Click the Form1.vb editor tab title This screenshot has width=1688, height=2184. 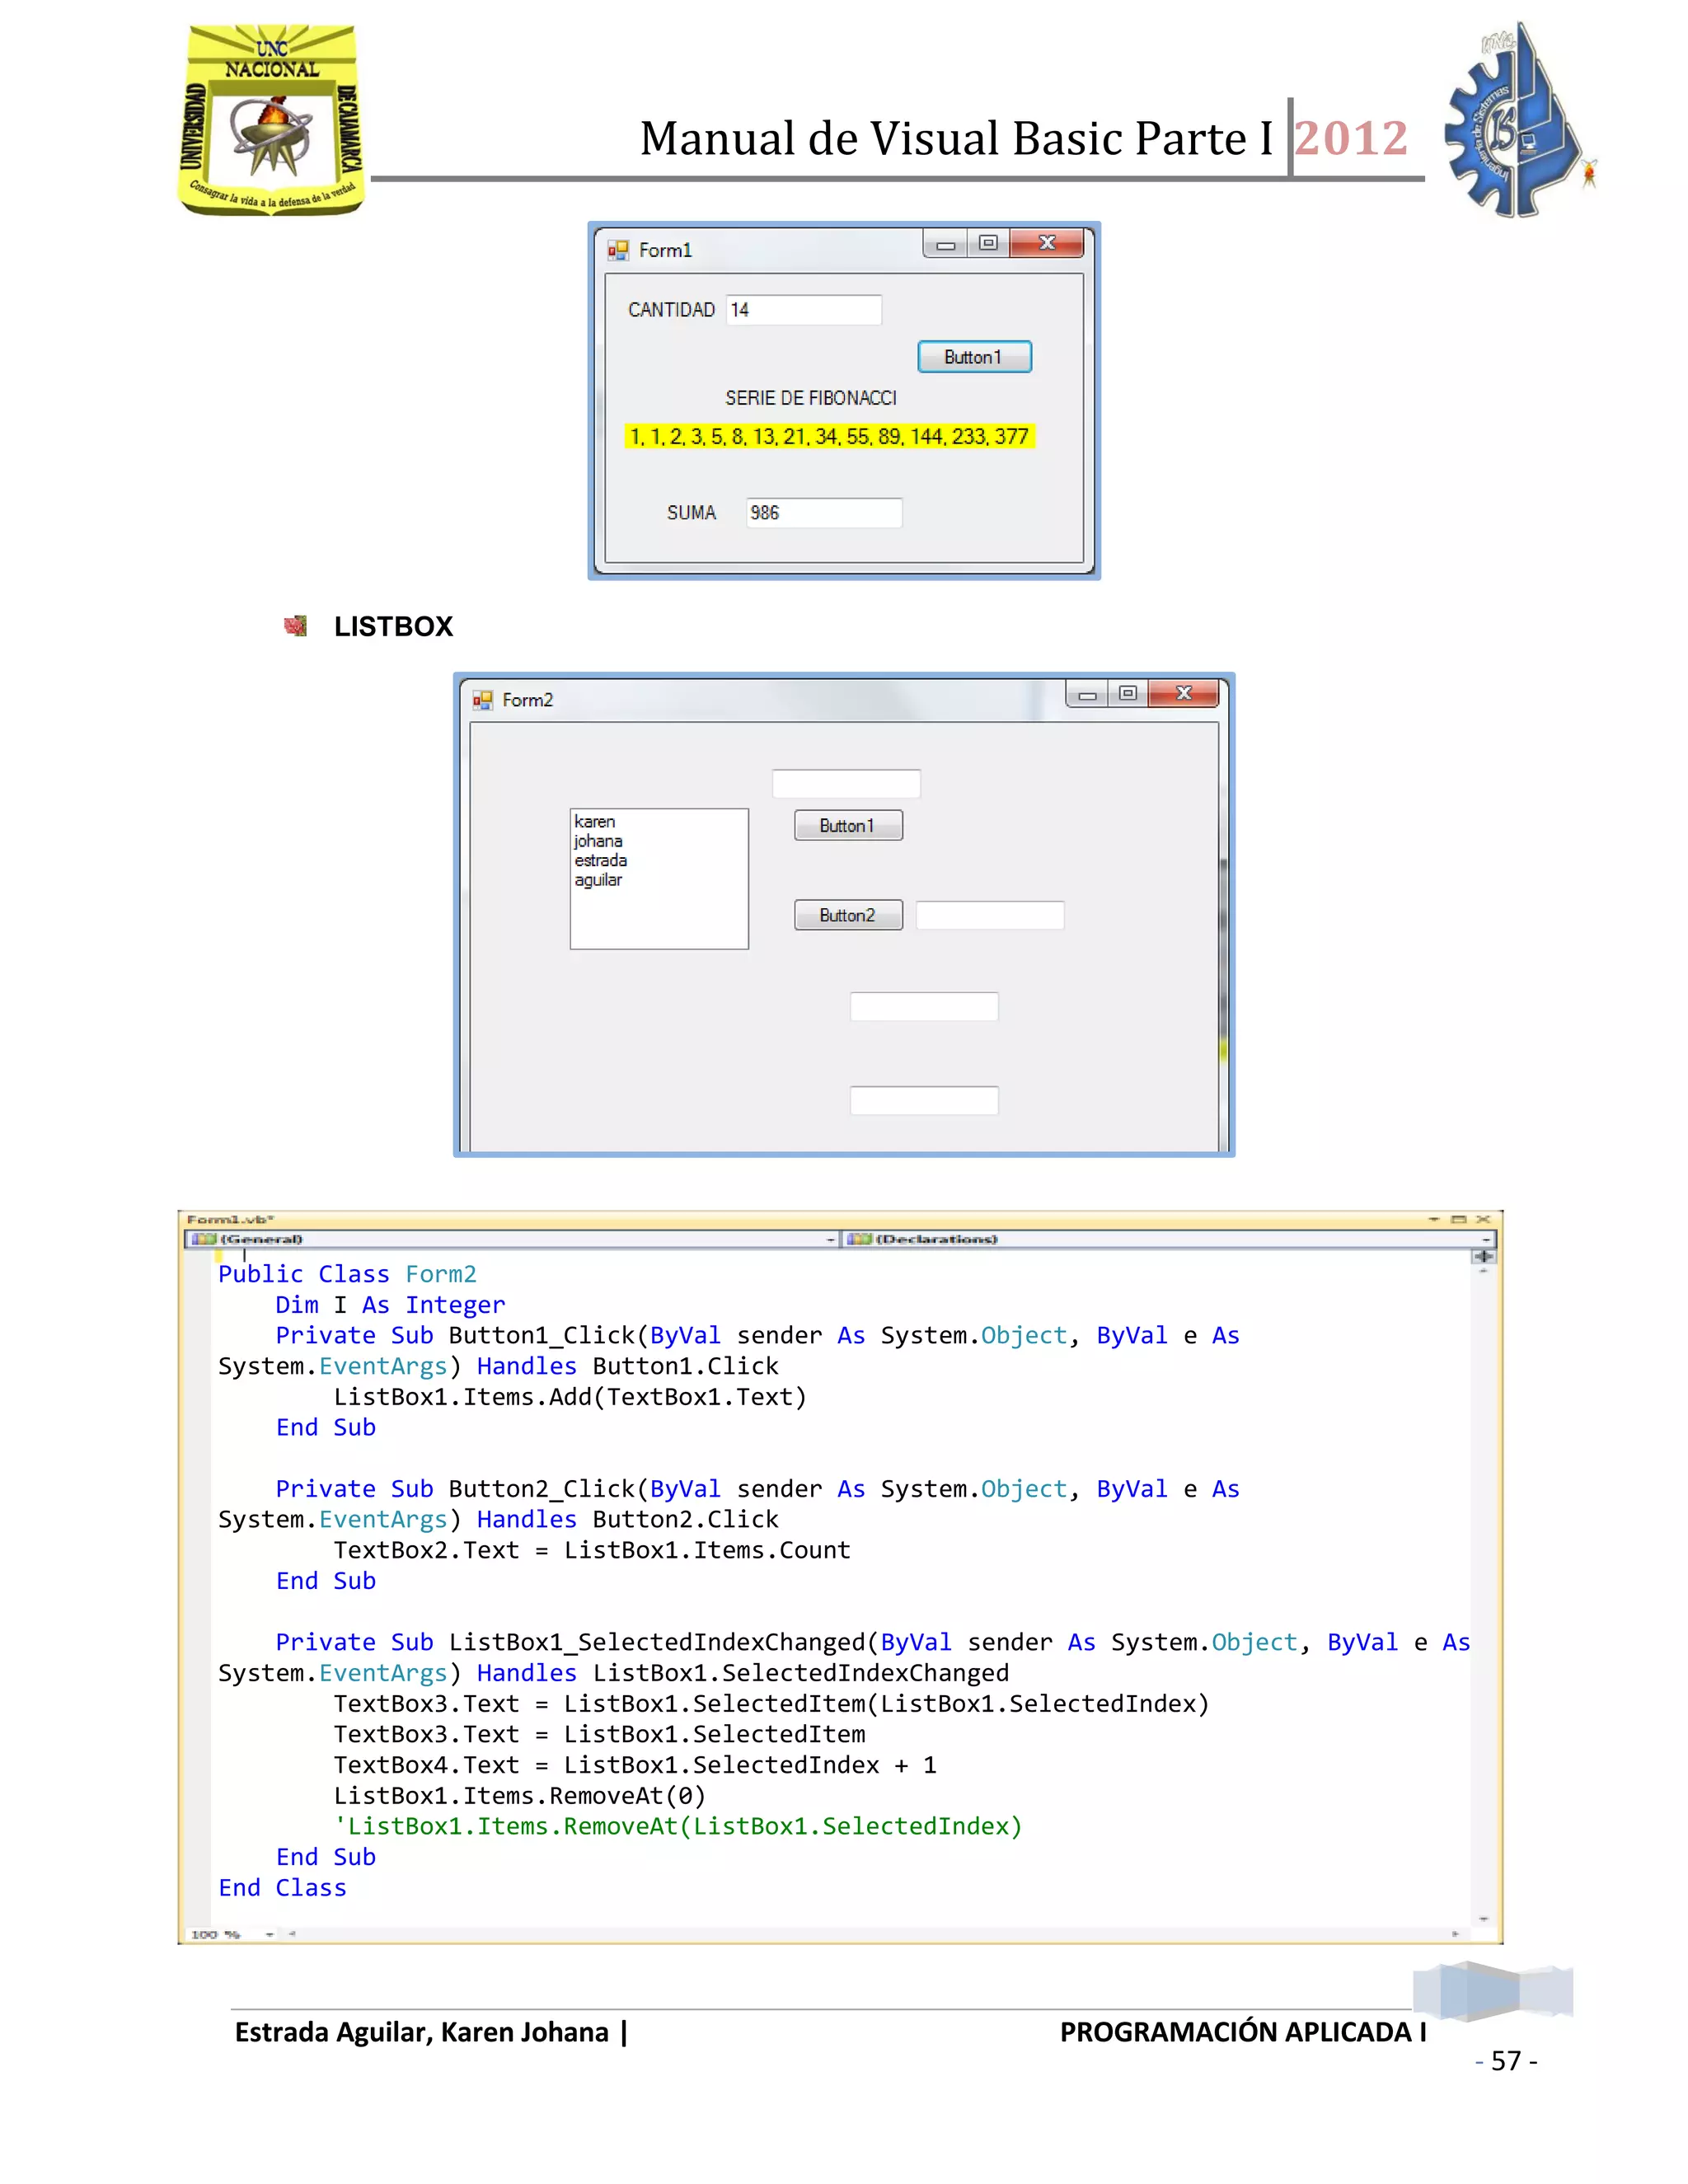tap(230, 1219)
